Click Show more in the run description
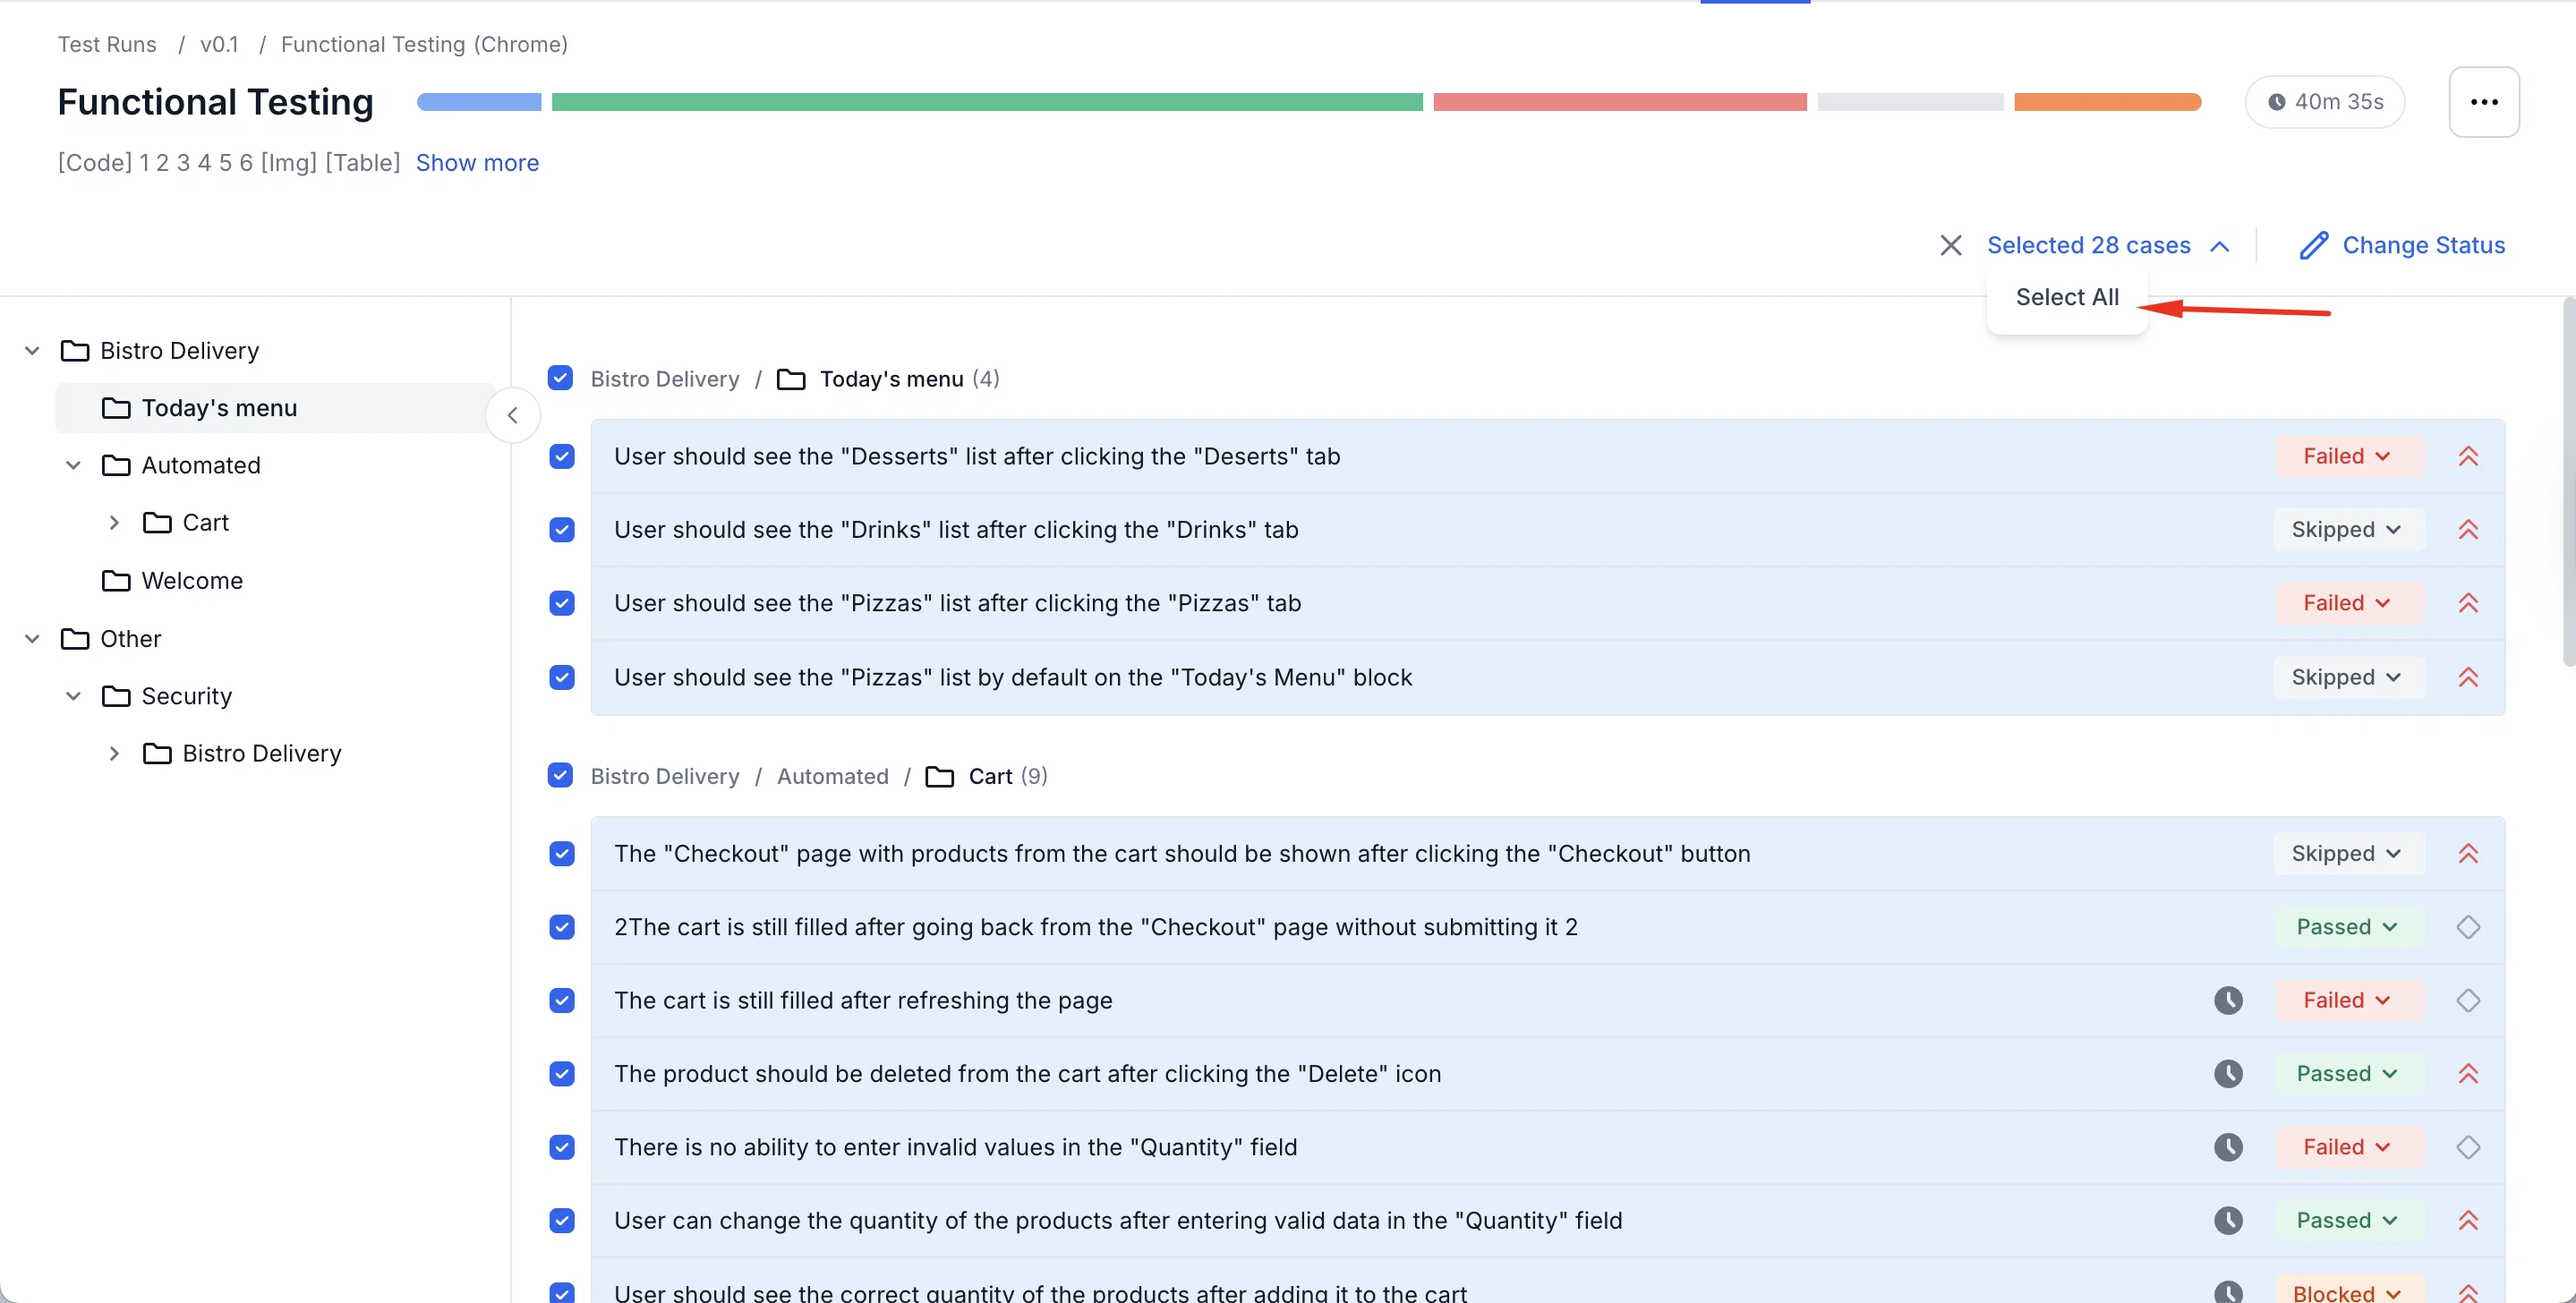Image resolution: width=2576 pixels, height=1303 pixels. 477,163
